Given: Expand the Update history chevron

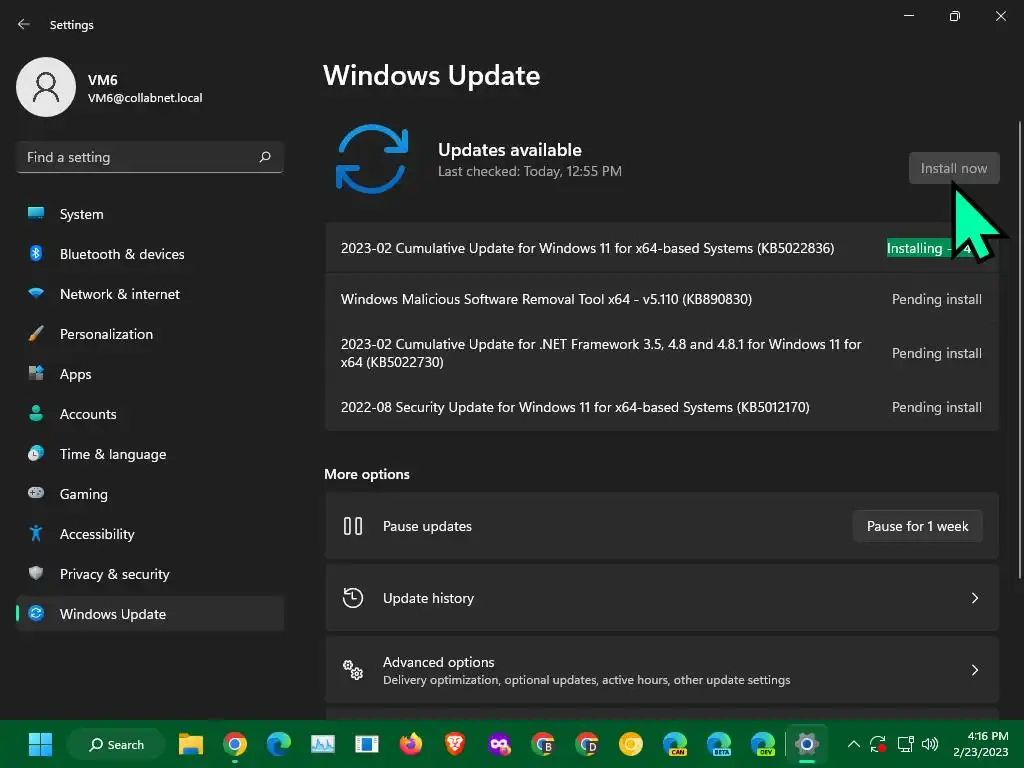Looking at the screenshot, I should coord(974,598).
